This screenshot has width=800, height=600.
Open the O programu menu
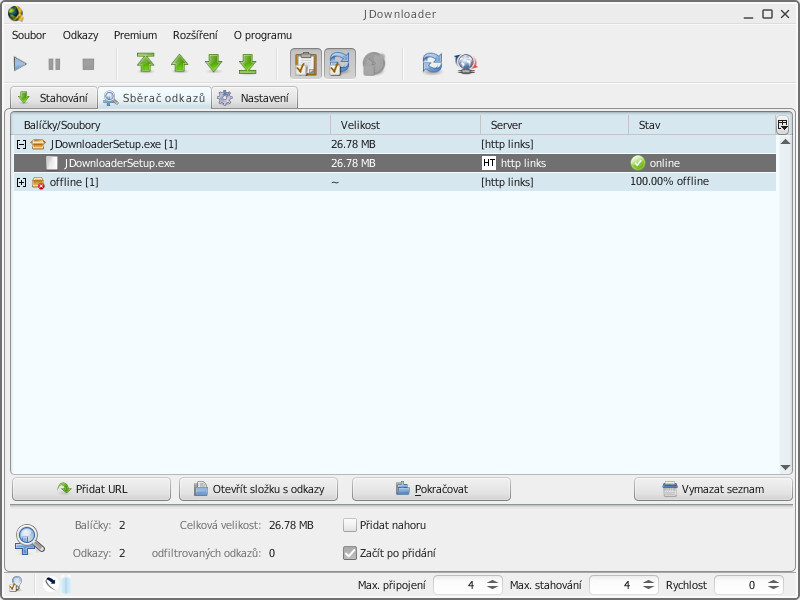[x=263, y=35]
